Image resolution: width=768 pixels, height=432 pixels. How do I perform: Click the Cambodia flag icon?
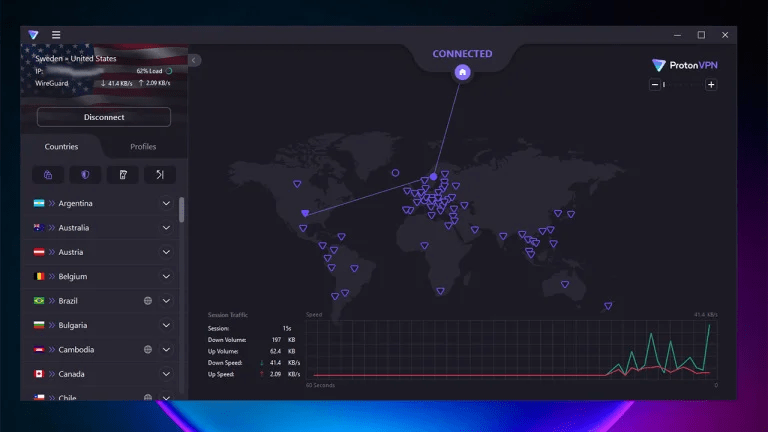pyautogui.click(x=39, y=350)
